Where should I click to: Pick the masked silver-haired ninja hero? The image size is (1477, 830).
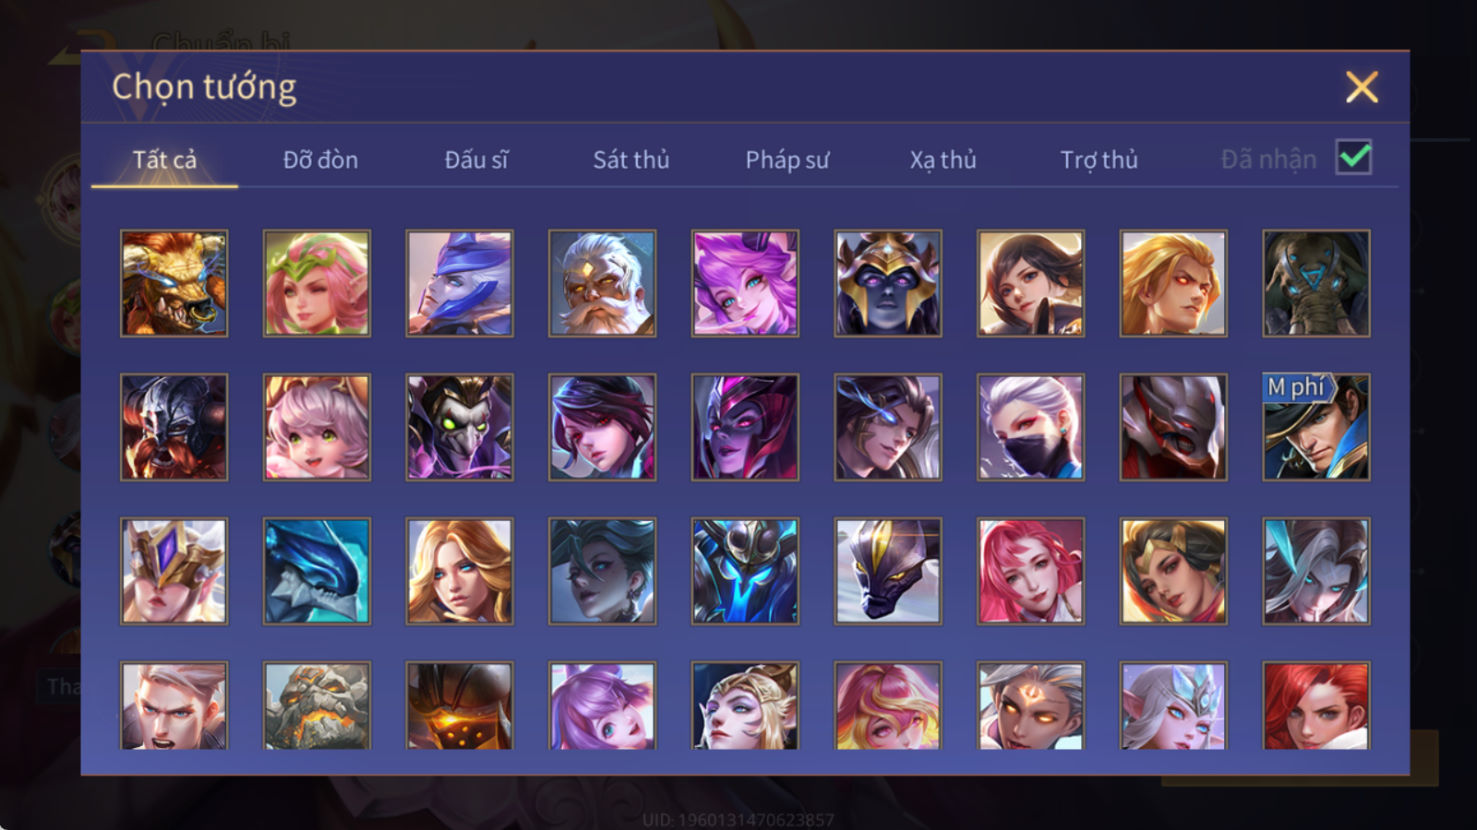tap(1030, 427)
